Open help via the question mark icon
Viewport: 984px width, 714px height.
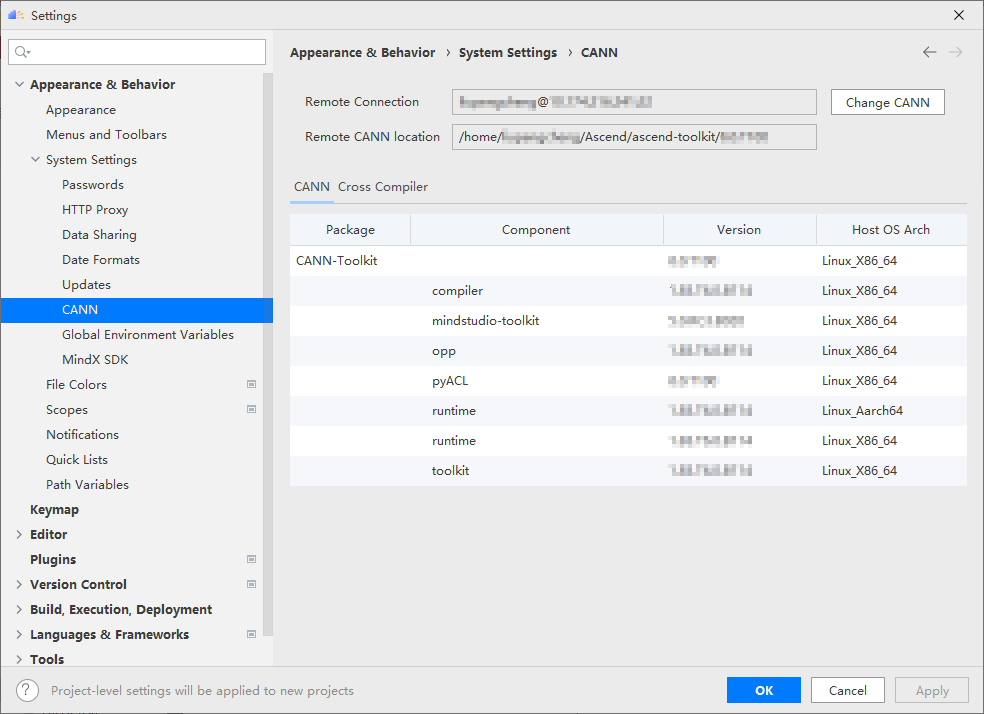[27, 690]
